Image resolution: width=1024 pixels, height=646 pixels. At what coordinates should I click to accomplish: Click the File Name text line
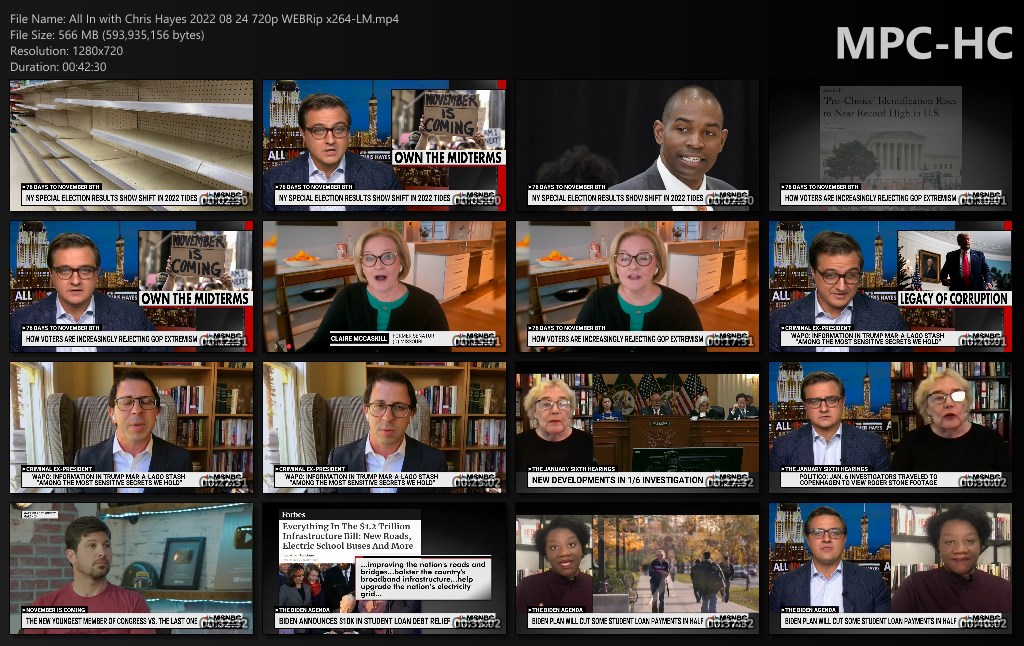pos(204,19)
